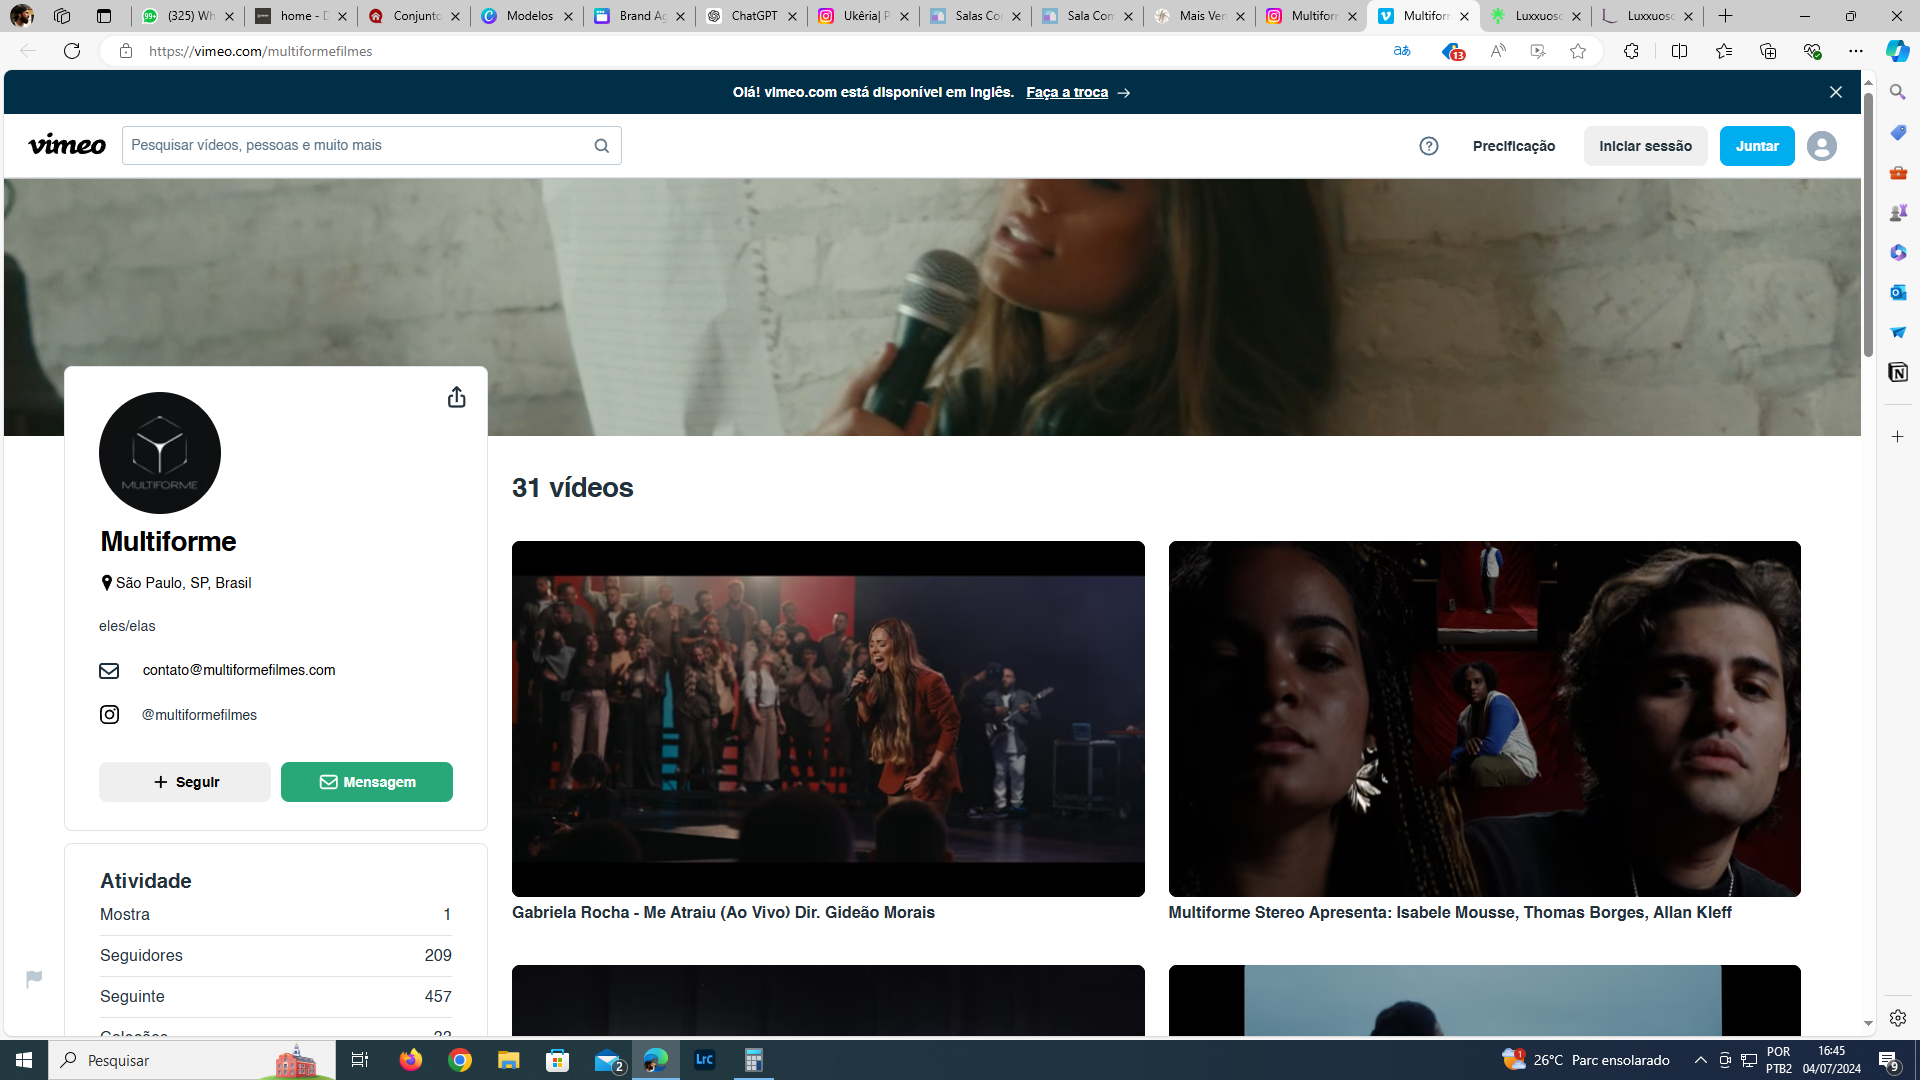1920x1080 pixels.
Task: Click the Multiforme profile picture
Action: pyautogui.click(x=160, y=453)
